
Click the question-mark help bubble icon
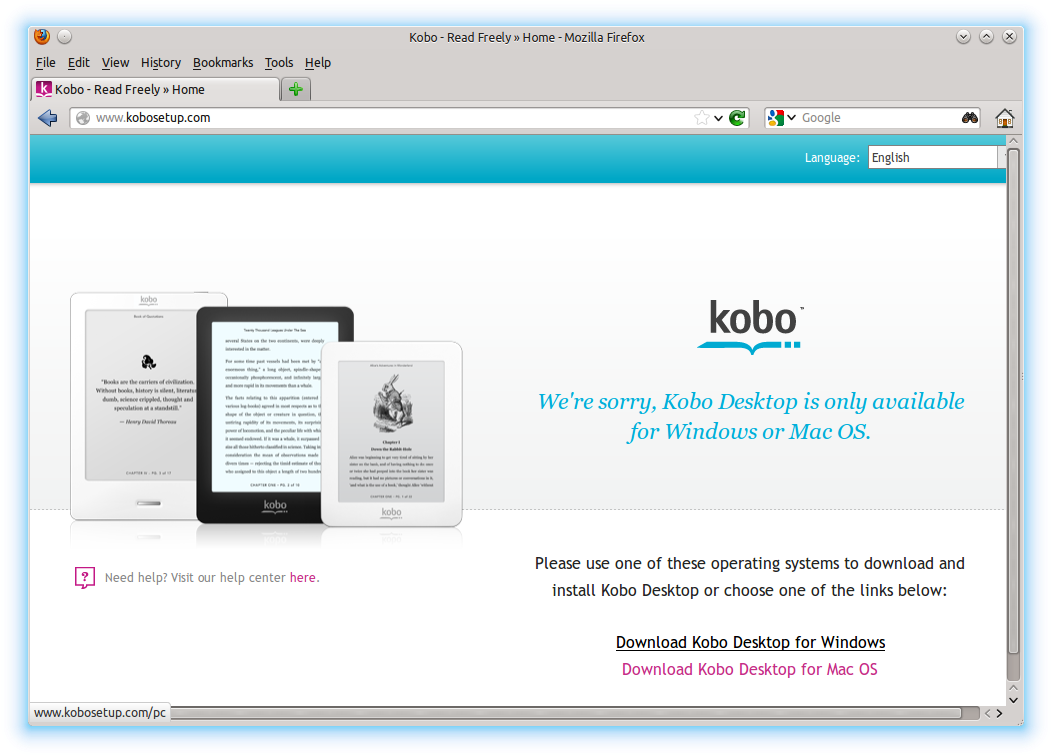tap(84, 577)
